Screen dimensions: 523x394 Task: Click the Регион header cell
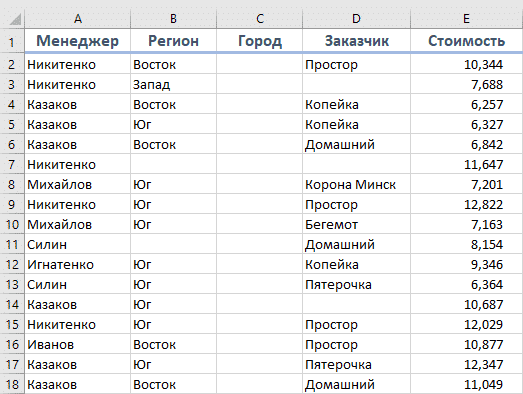pyautogui.click(x=173, y=41)
